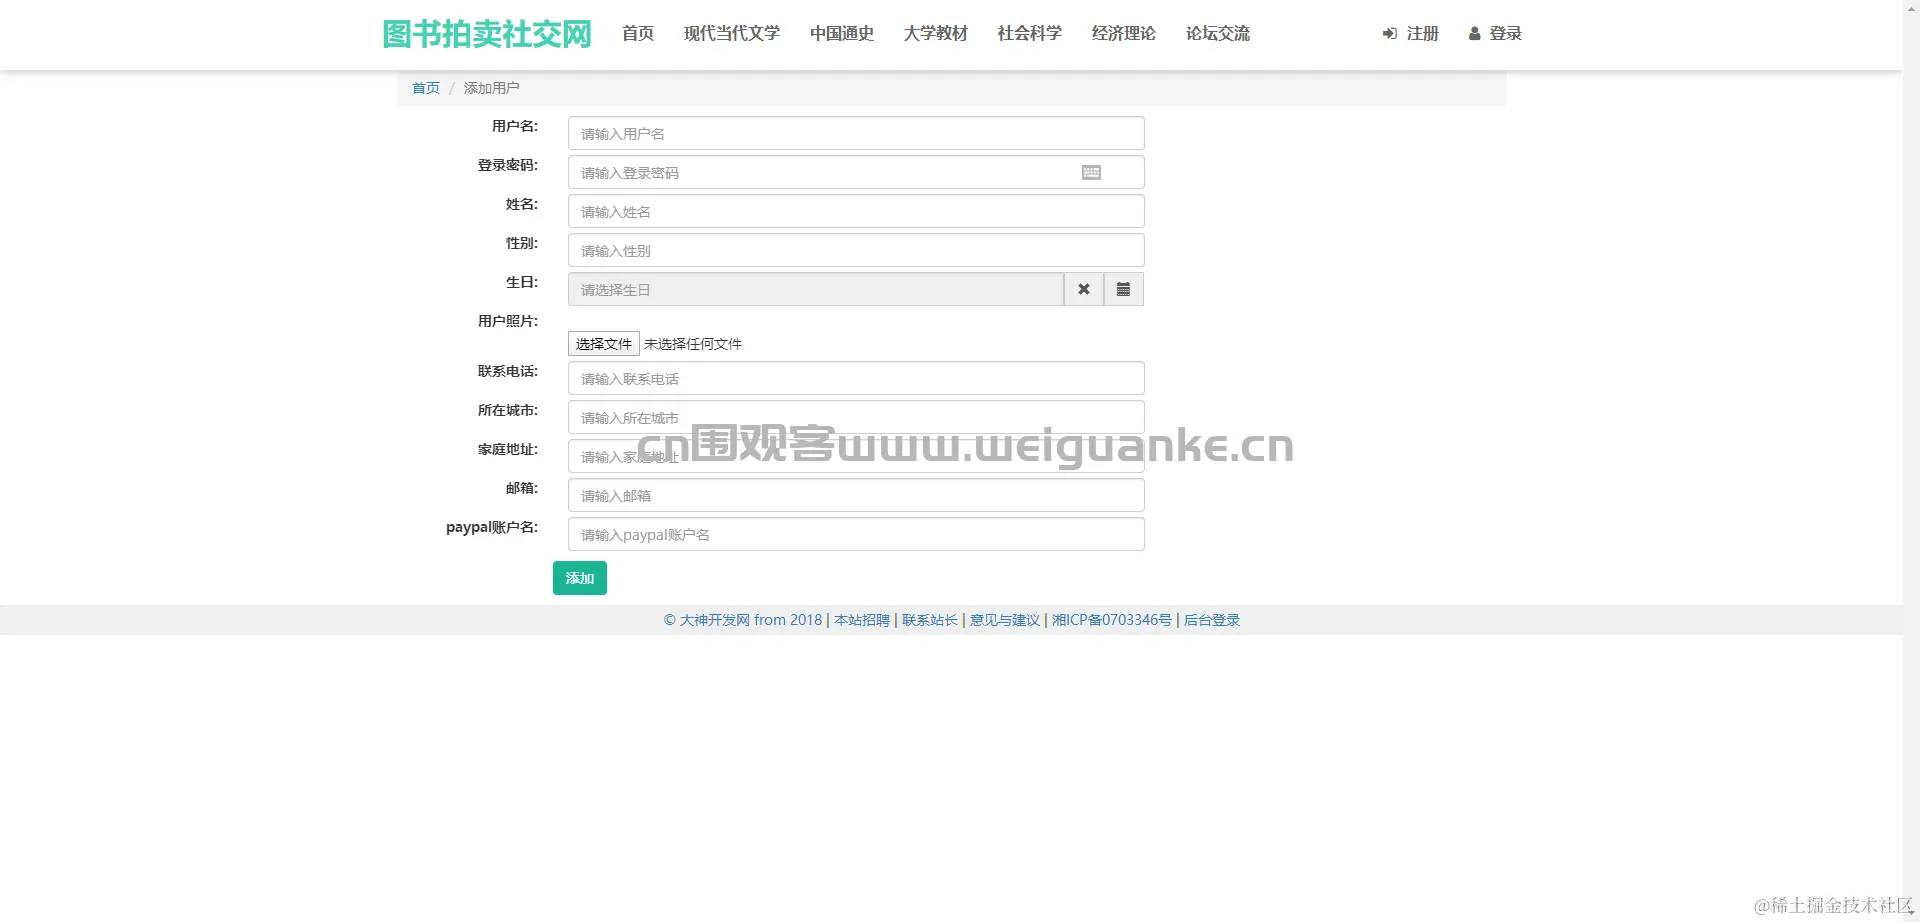Open 湘ICP备0703346号 footer link
Image resolution: width=1920 pixels, height=922 pixels.
1112,620
